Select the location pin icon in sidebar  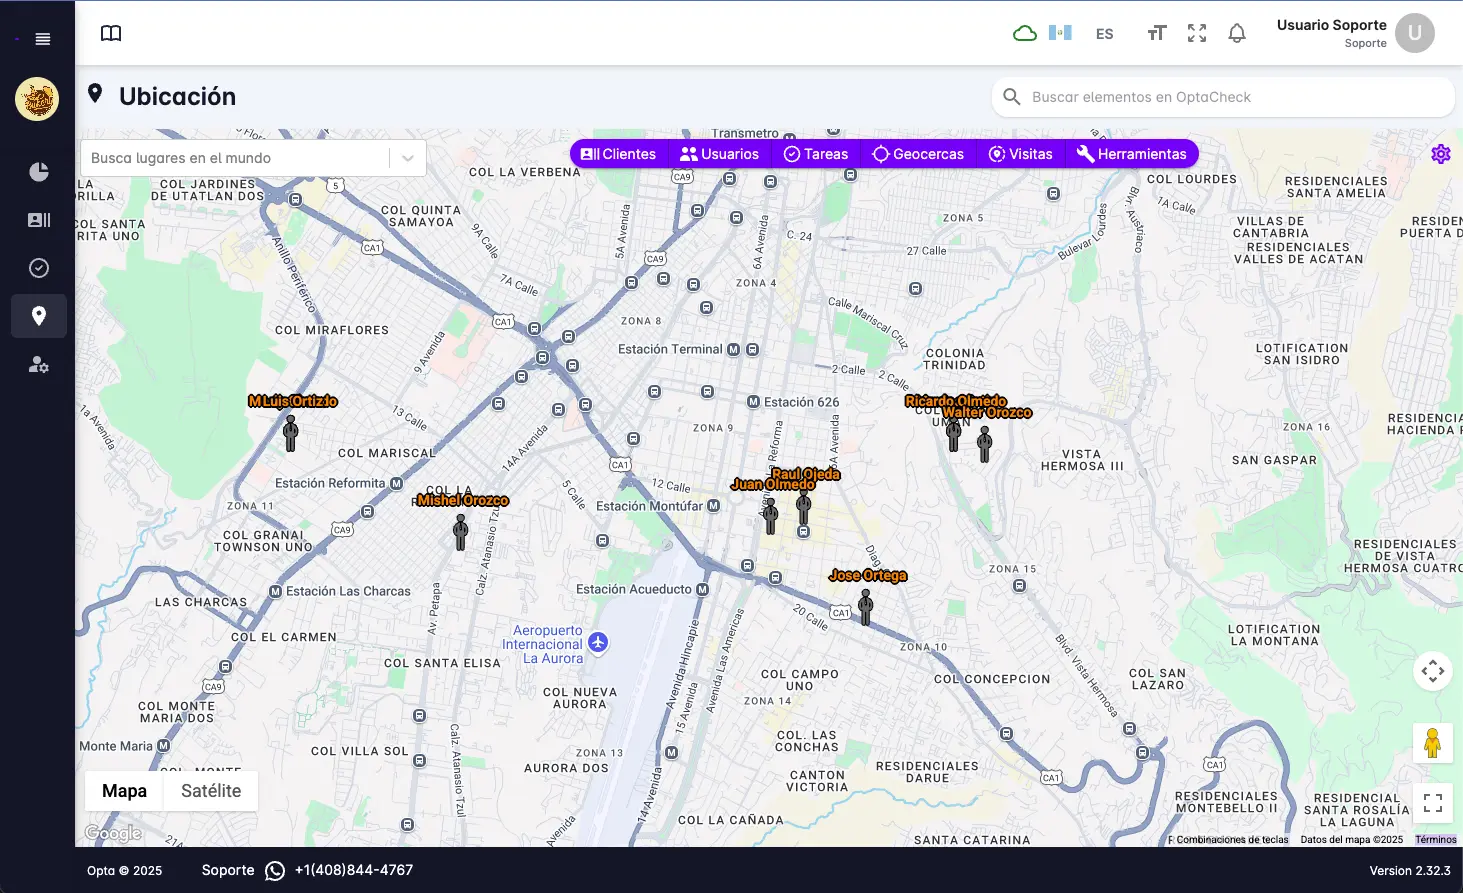coord(39,316)
